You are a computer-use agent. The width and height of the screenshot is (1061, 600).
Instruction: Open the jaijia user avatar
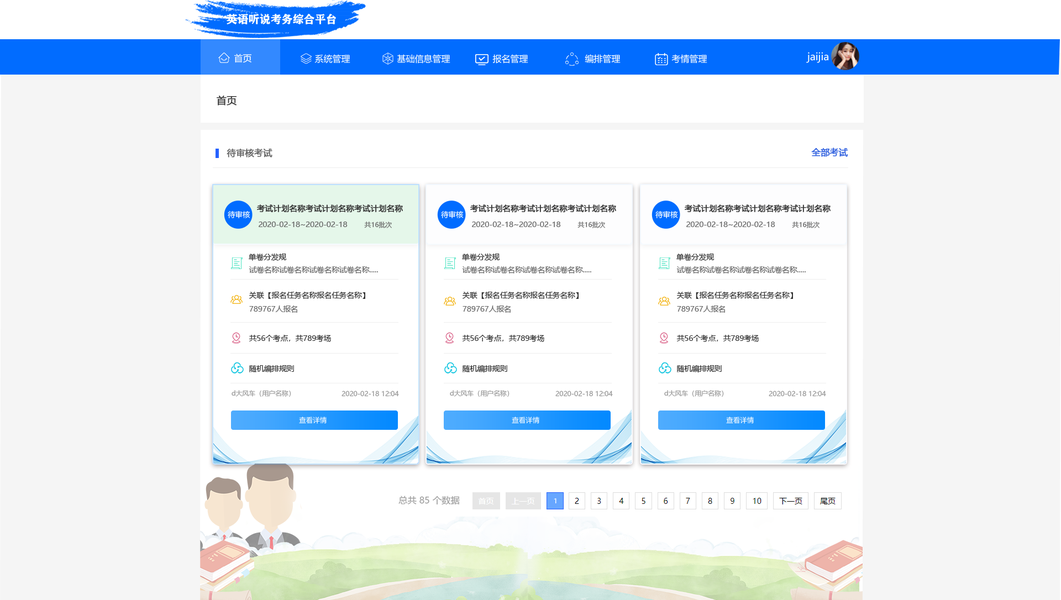click(845, 56)
